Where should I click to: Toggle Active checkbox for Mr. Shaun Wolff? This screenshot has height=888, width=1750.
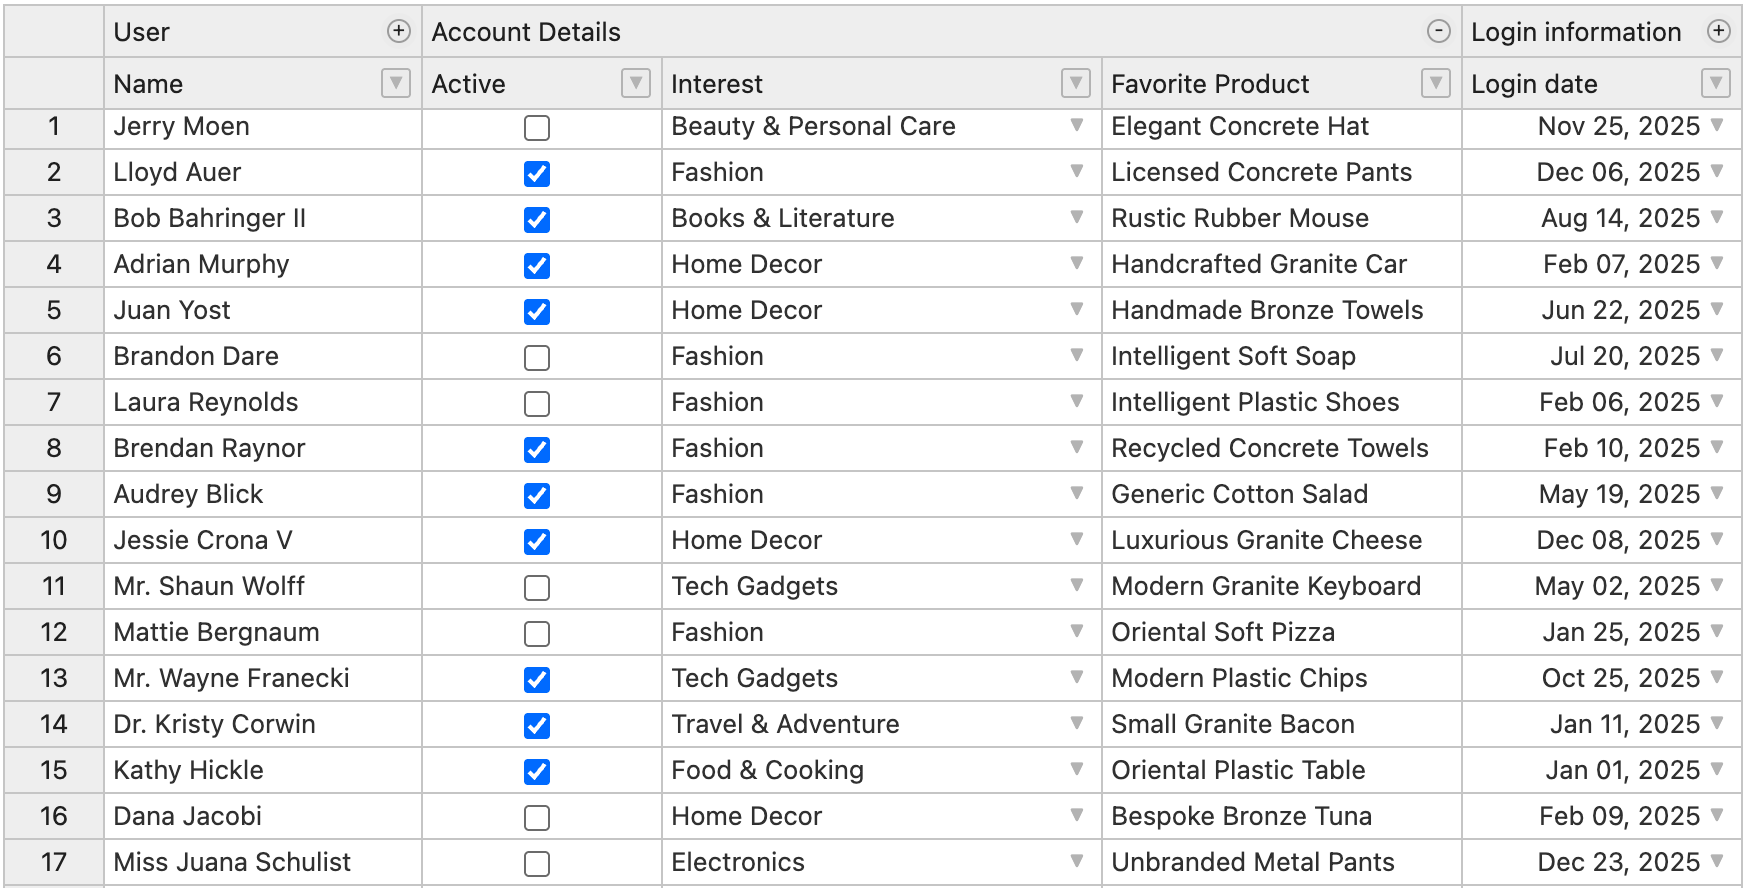click(x=537, y=588)
